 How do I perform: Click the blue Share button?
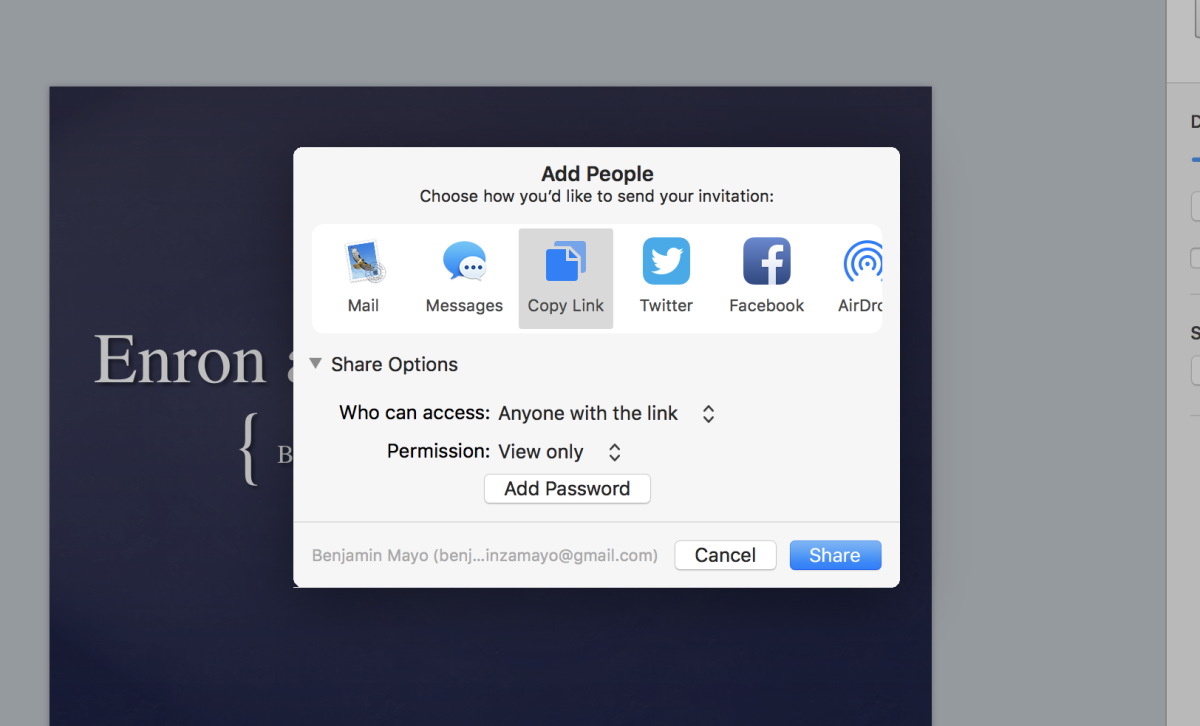pos(835,555)
